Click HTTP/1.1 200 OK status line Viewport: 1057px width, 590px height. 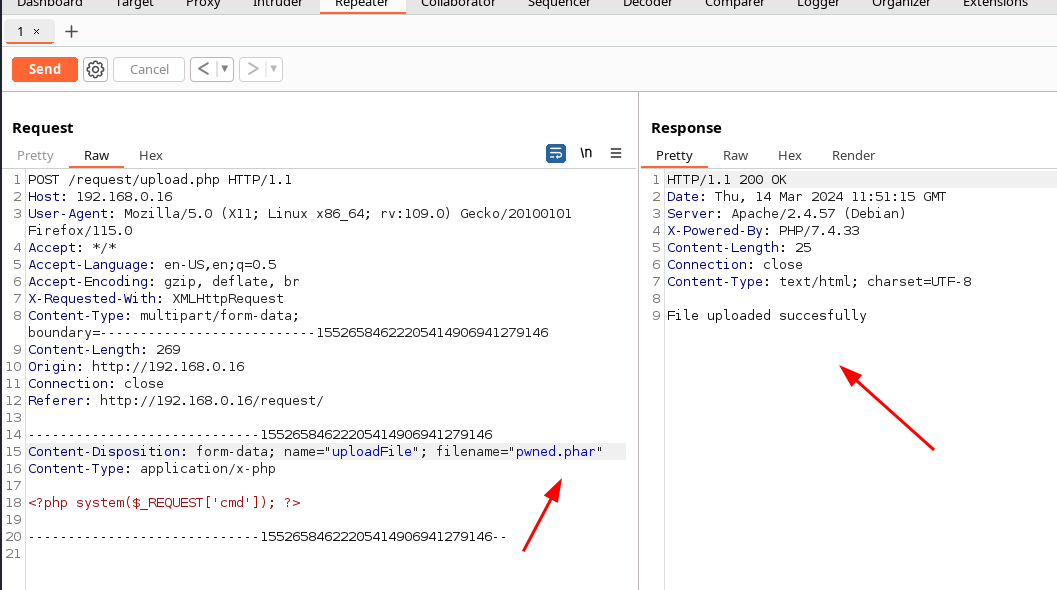coord(727,180)
